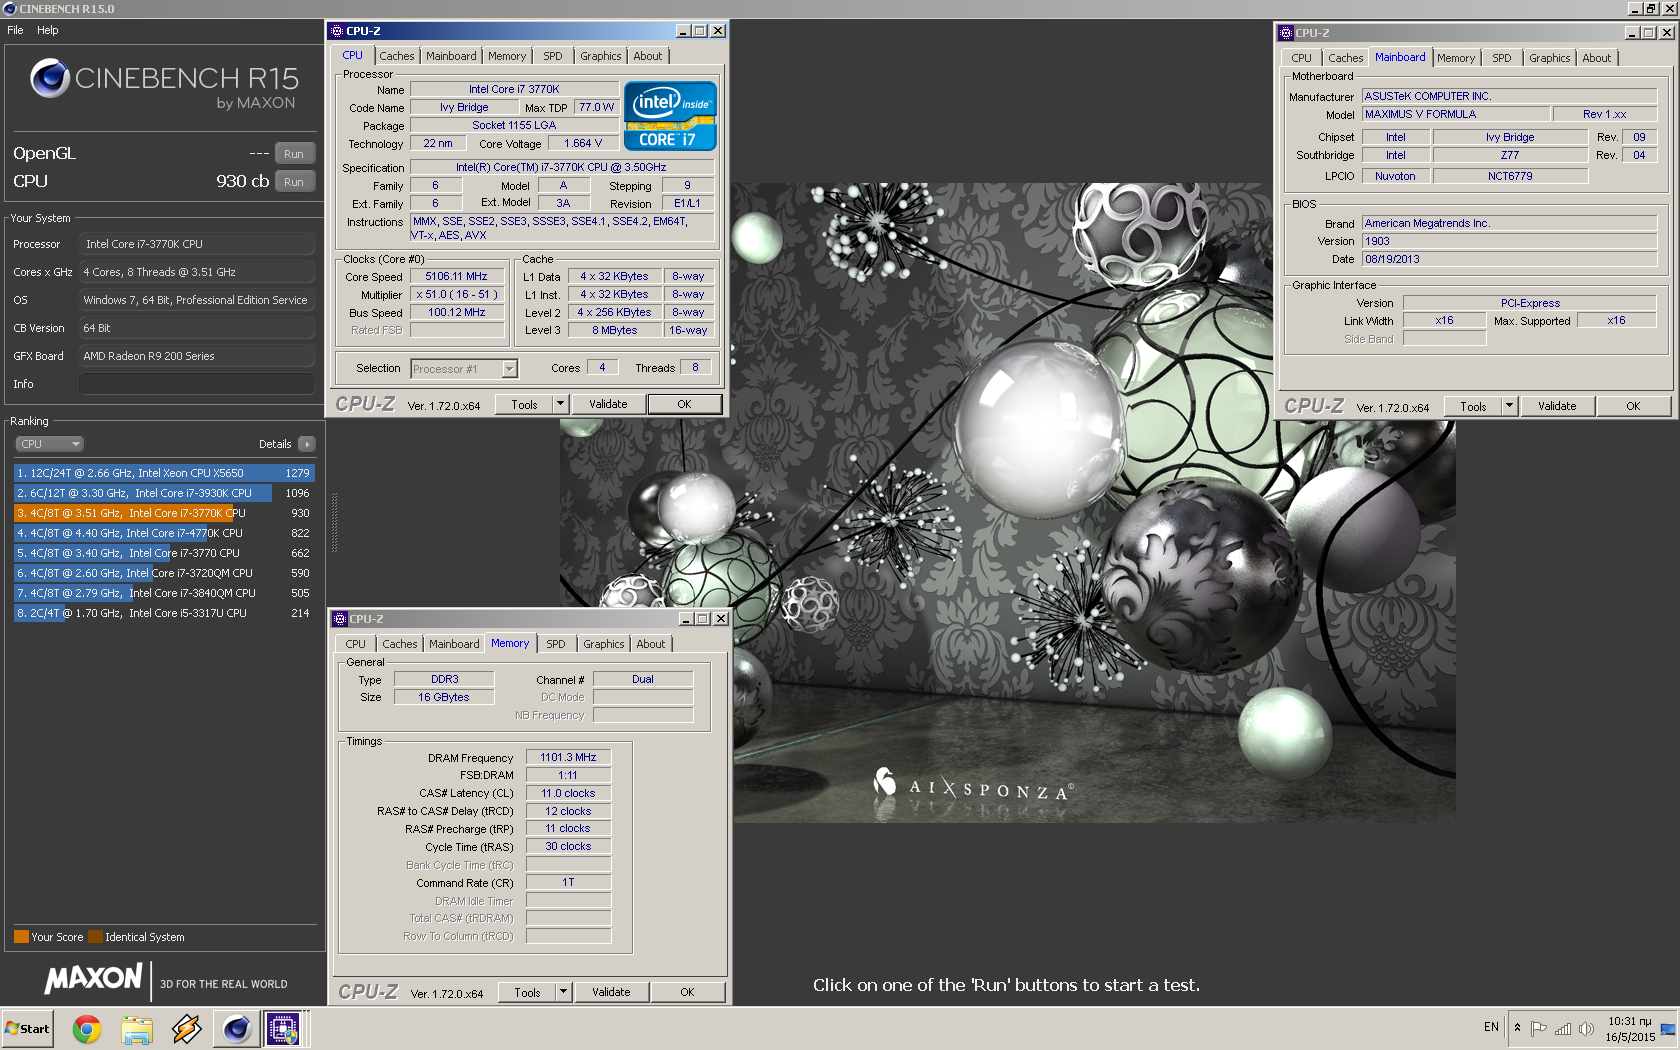Image resolution: width=1680 pixels, height=1050 pixels.
Task: Click the CPU-Z title icon of the processor window
Action: tap(337, 31)
